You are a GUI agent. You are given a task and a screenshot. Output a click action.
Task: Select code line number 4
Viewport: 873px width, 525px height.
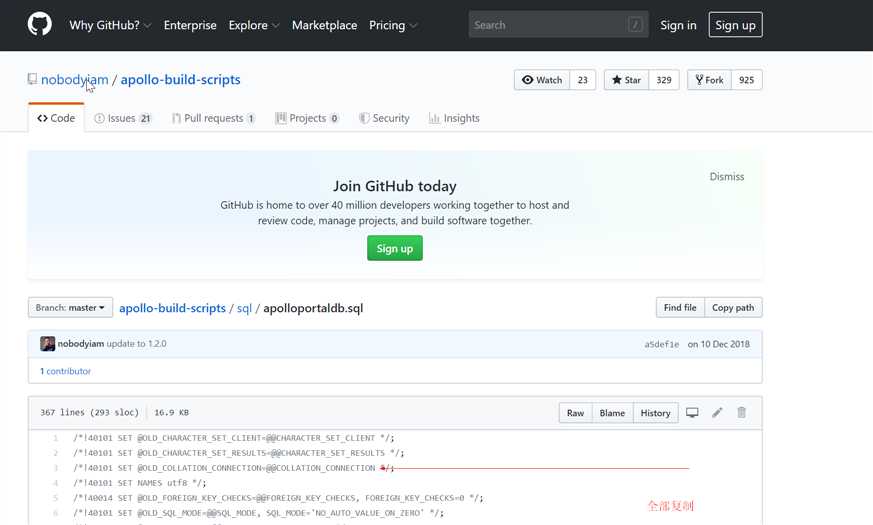56,483
